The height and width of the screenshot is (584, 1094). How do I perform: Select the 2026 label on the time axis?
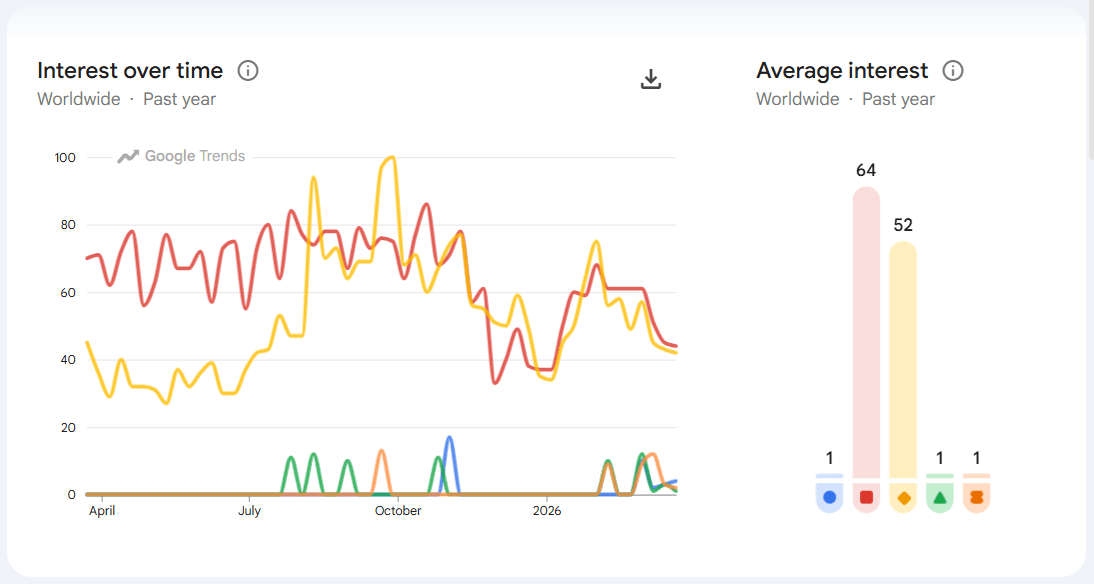tap(547, 511)
